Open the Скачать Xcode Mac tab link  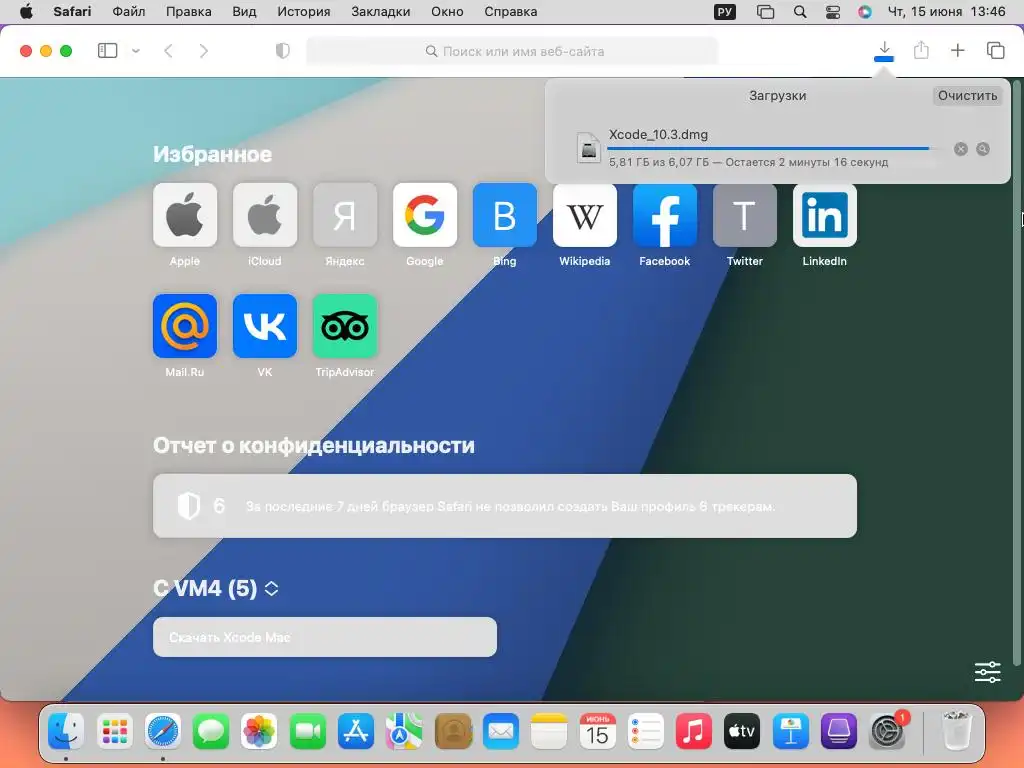(325, 637)
